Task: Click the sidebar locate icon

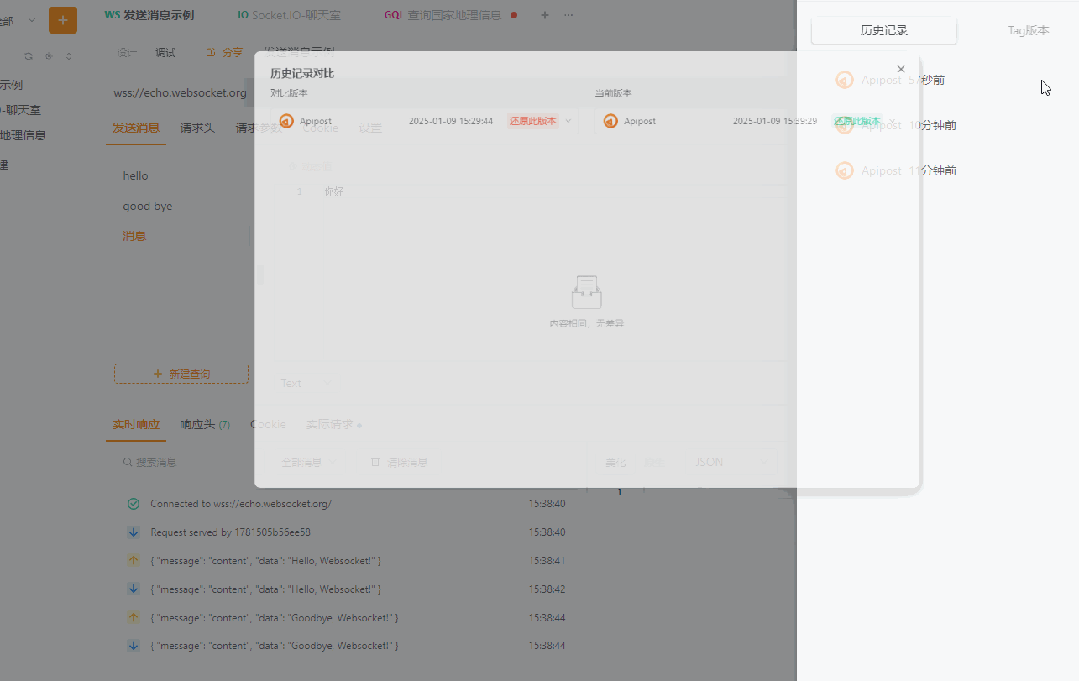Action: (49, 56)
